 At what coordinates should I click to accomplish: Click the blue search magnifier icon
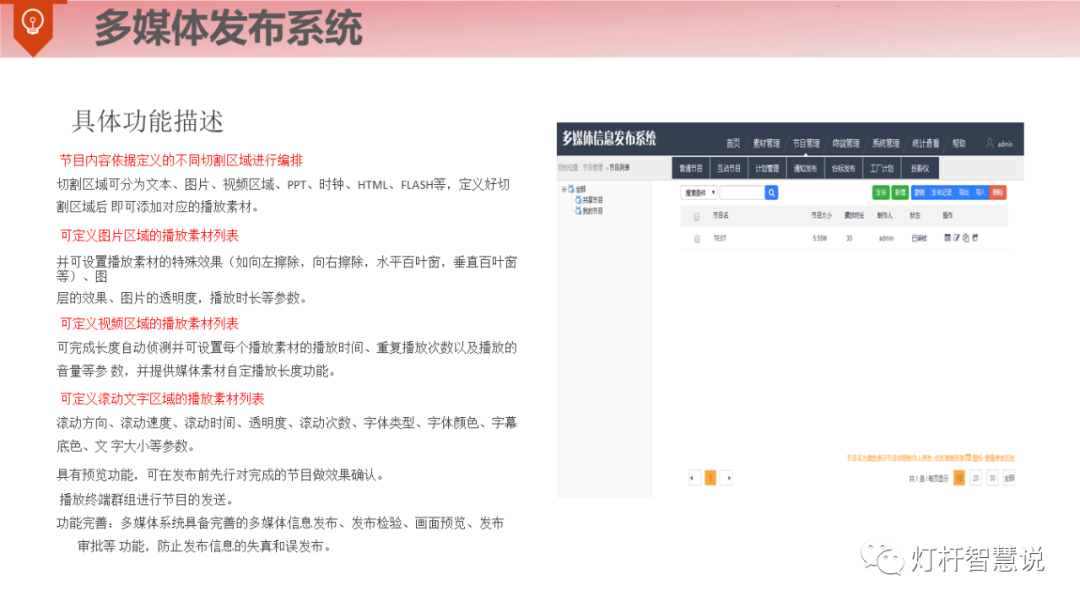click(772, 192)
